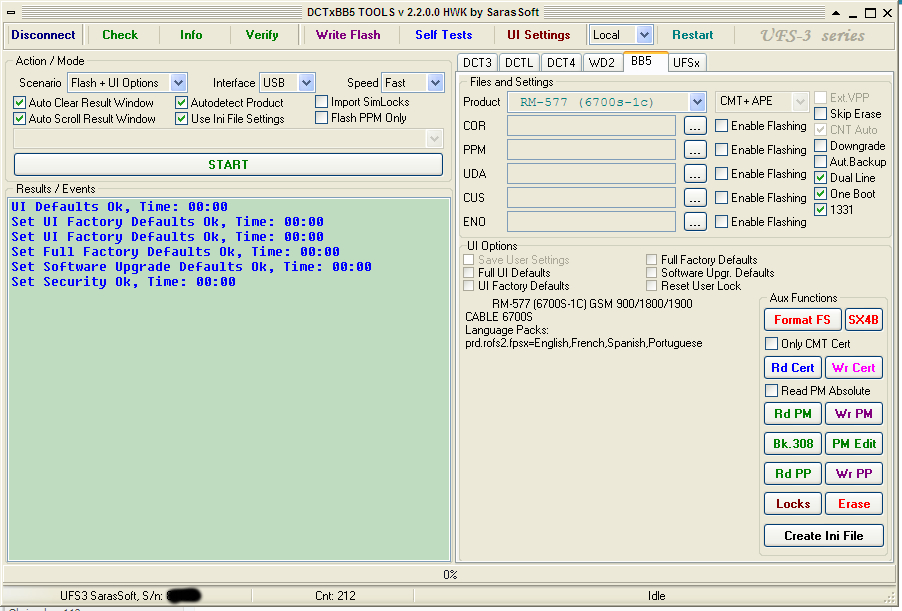Click the Format FS button
This screenshot has height=611, width=902.
click(x=802, y=320)
